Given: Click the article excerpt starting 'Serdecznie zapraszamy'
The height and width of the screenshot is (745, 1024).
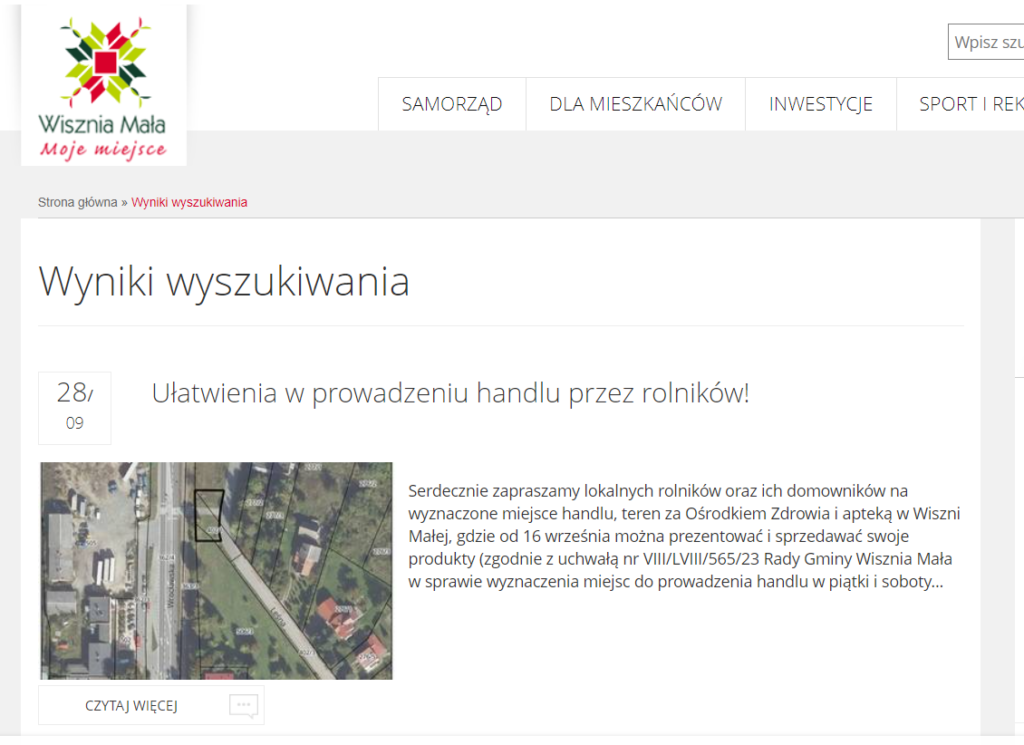Looking at the screenshot, I should click(684, 536).
